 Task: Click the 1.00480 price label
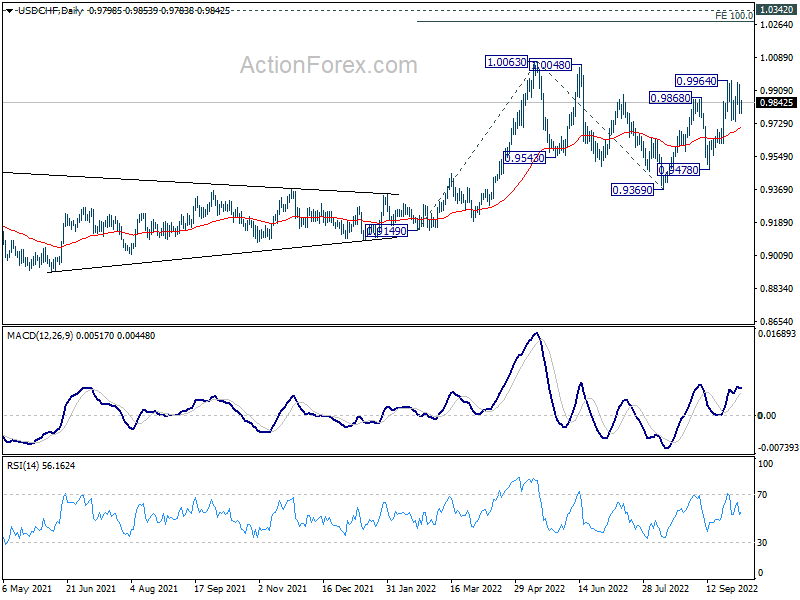click(550, 65)
